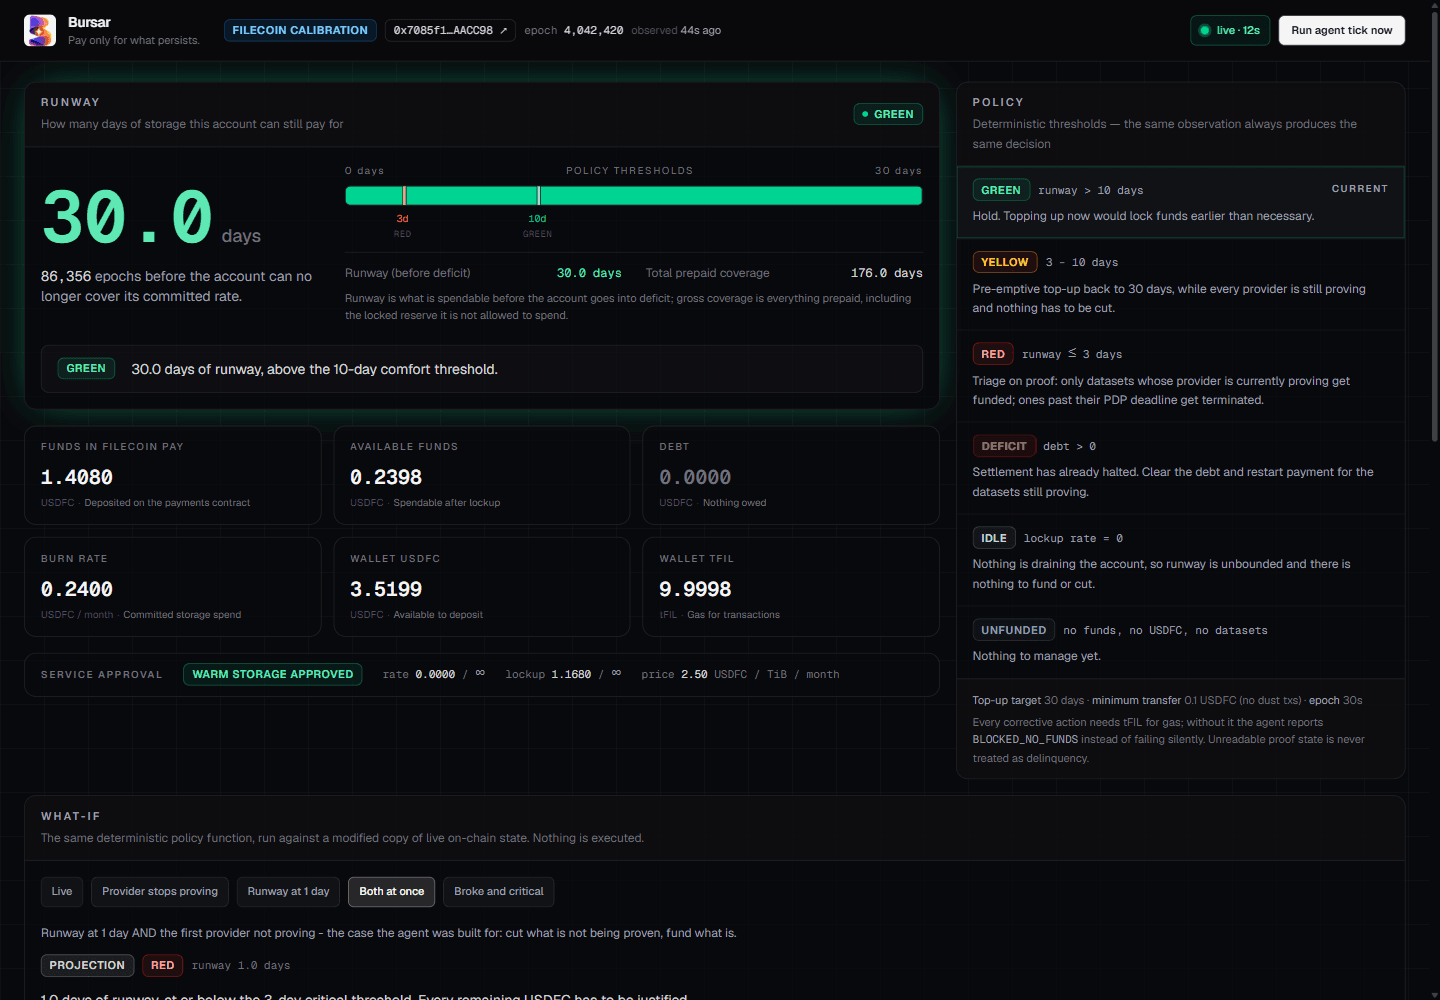Click the Bursar app logo icon

(x=40, y=30)
